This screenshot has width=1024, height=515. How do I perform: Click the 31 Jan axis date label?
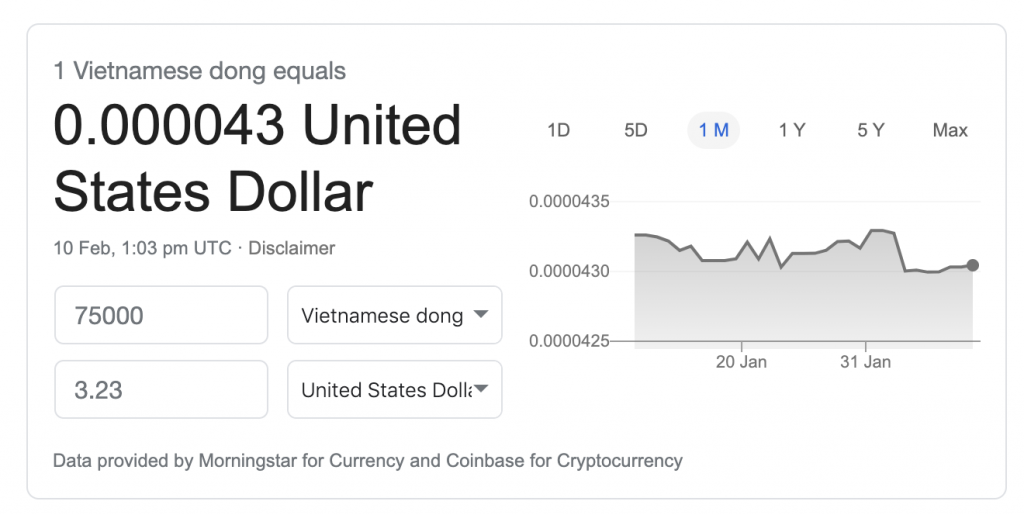pyautogui.click(x=865, y=361)
